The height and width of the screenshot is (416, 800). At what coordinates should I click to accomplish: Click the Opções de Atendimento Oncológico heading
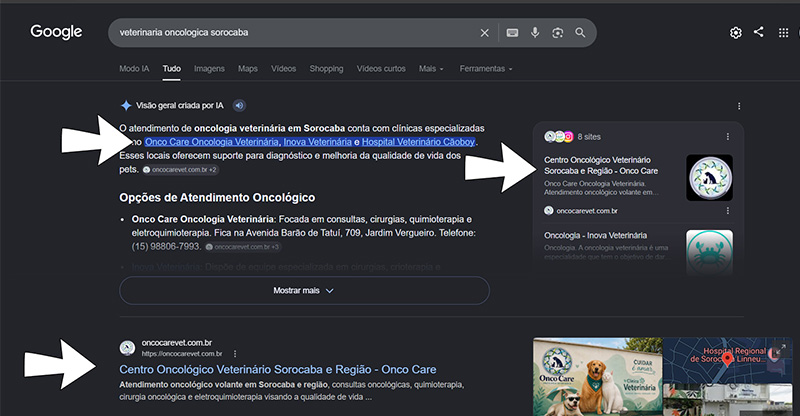coord(217,198)
